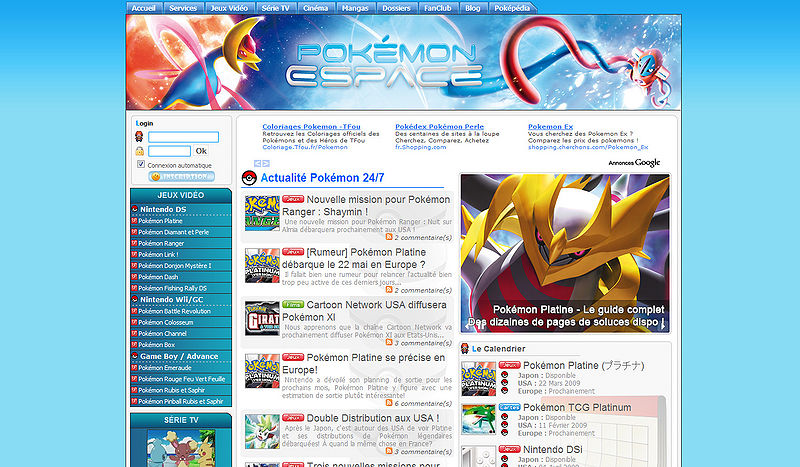Click the Giratina Pokémon Platine guide banner

(x=565, y=254)
